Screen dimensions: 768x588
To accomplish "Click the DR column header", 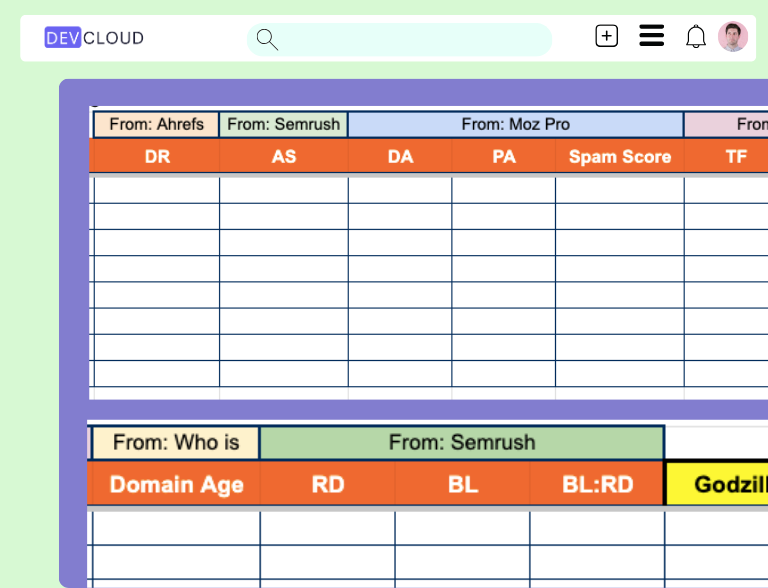I will point(157,156).
